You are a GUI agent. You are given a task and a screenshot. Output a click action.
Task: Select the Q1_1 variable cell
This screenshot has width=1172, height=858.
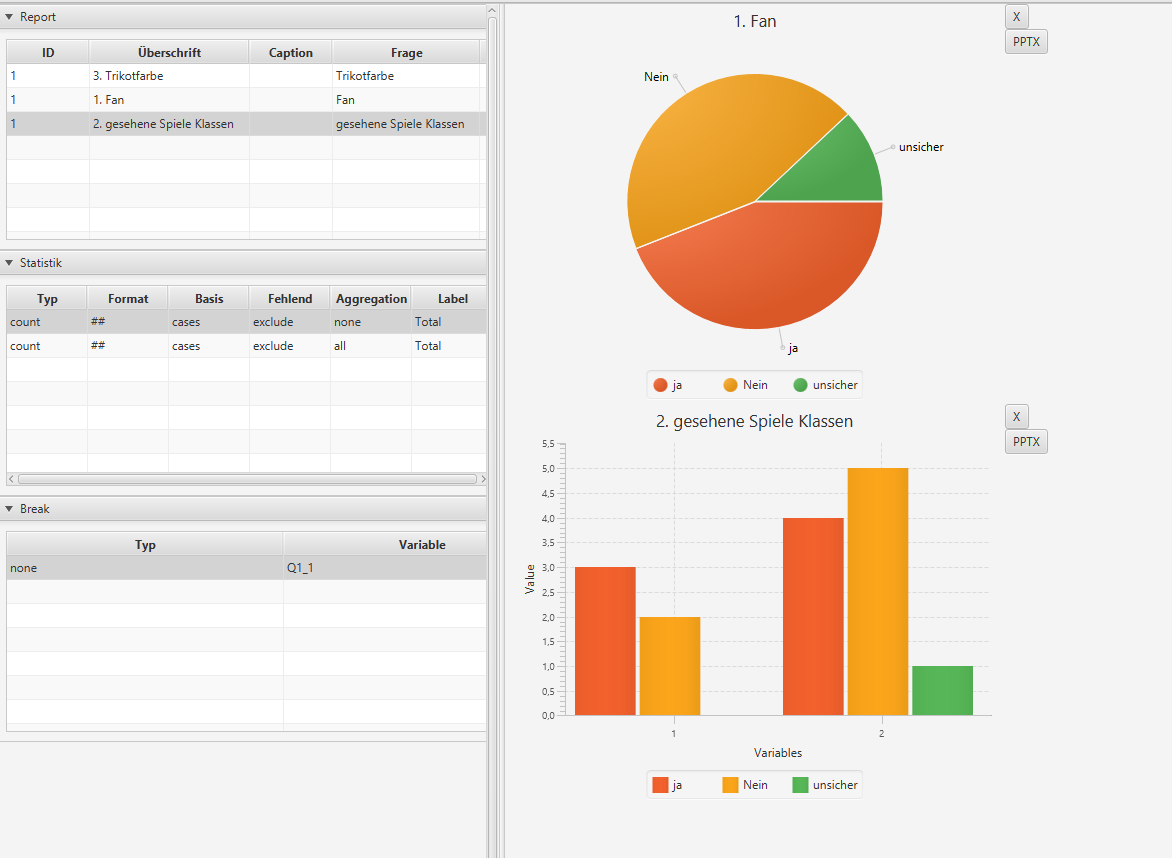pos(385,568)
